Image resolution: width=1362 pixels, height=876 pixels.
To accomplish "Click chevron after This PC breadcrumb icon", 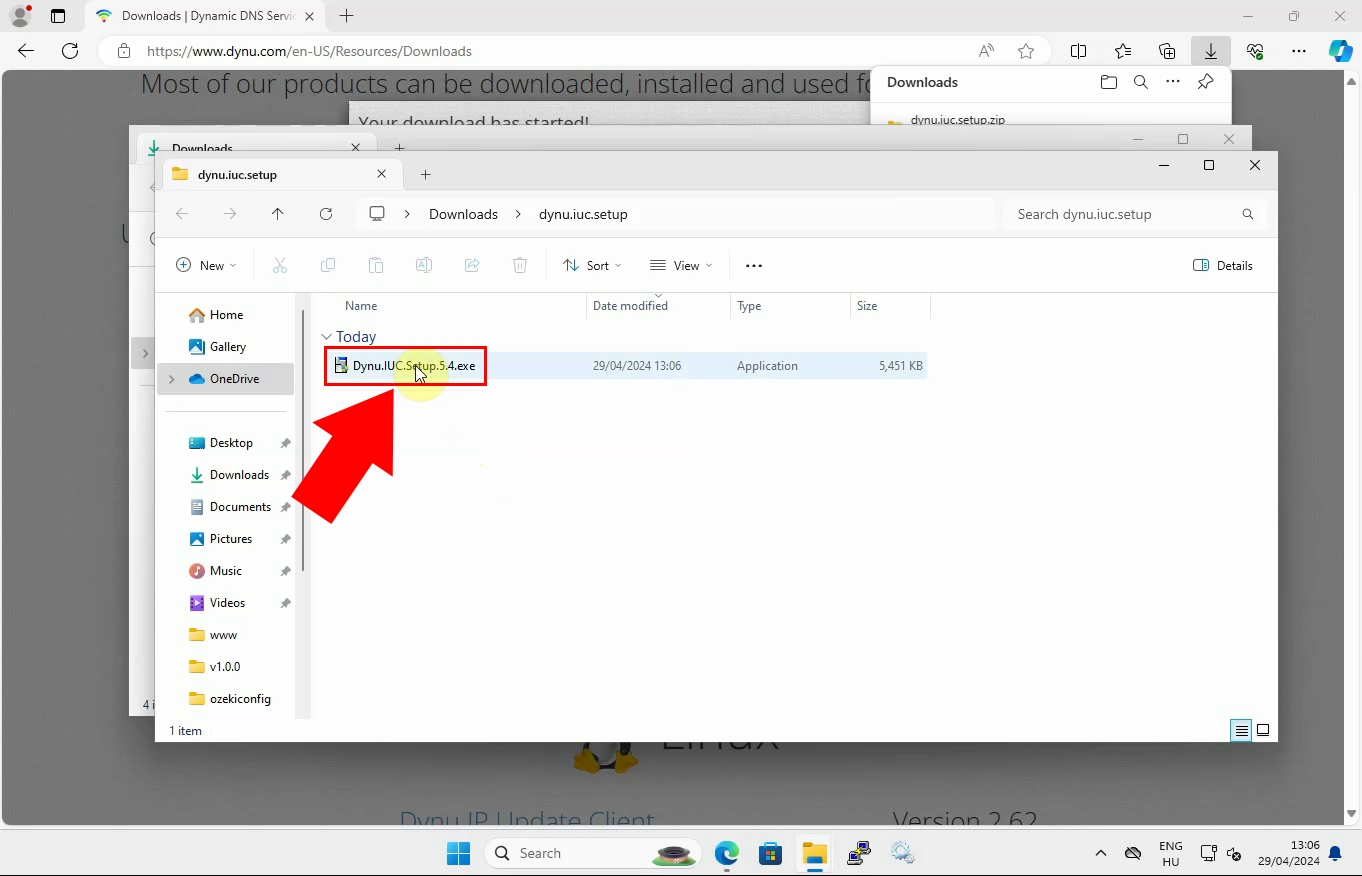I will pyautogui.click(x=407, y=214).
